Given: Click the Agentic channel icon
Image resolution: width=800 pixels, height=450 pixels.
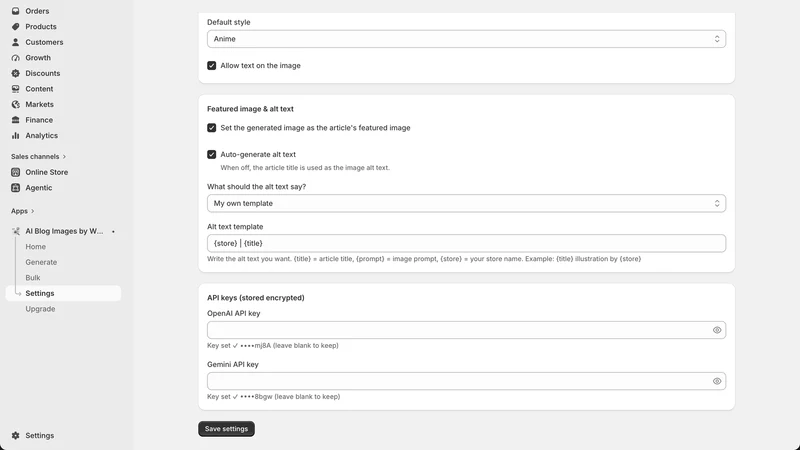Looking at the screenshot, I should click(x=15, y=188).
